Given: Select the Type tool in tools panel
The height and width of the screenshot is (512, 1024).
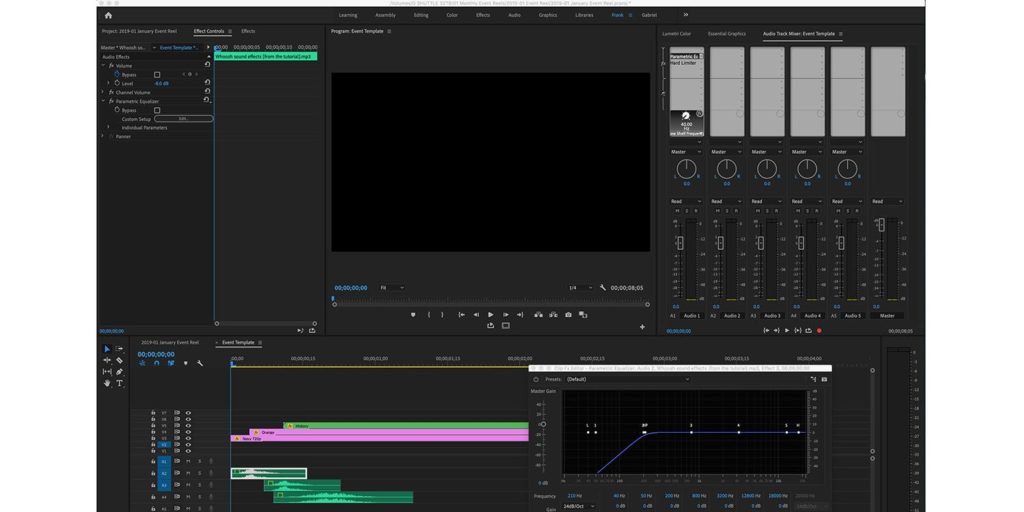Looking at the screenshot, I should pos(120,383).
